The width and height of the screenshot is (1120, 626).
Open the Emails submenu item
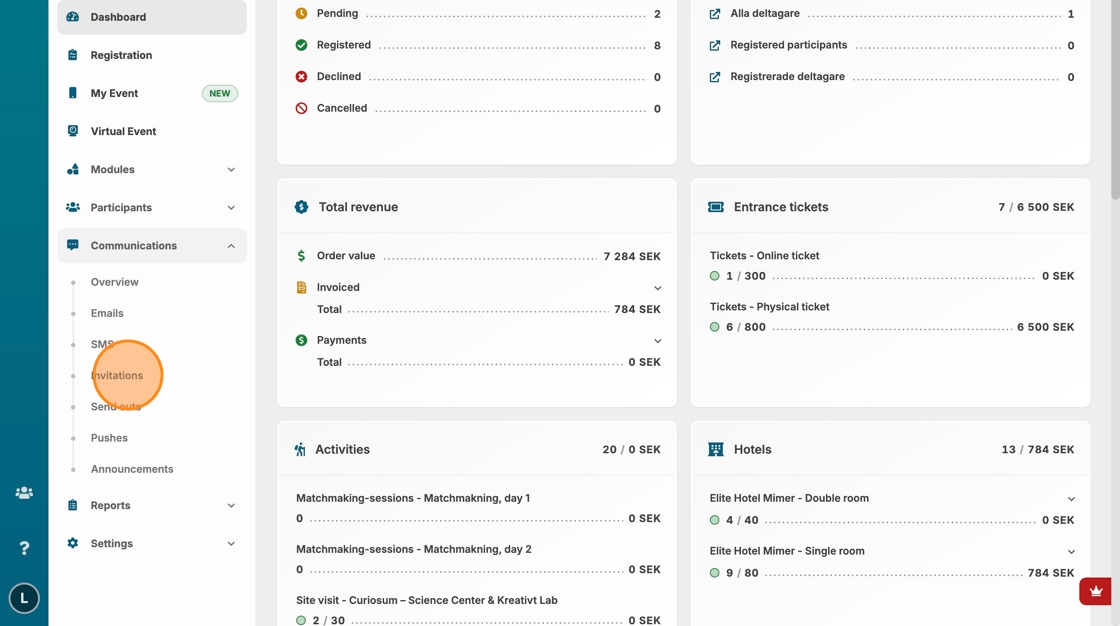pyautogui.click(x=107, y=313)
